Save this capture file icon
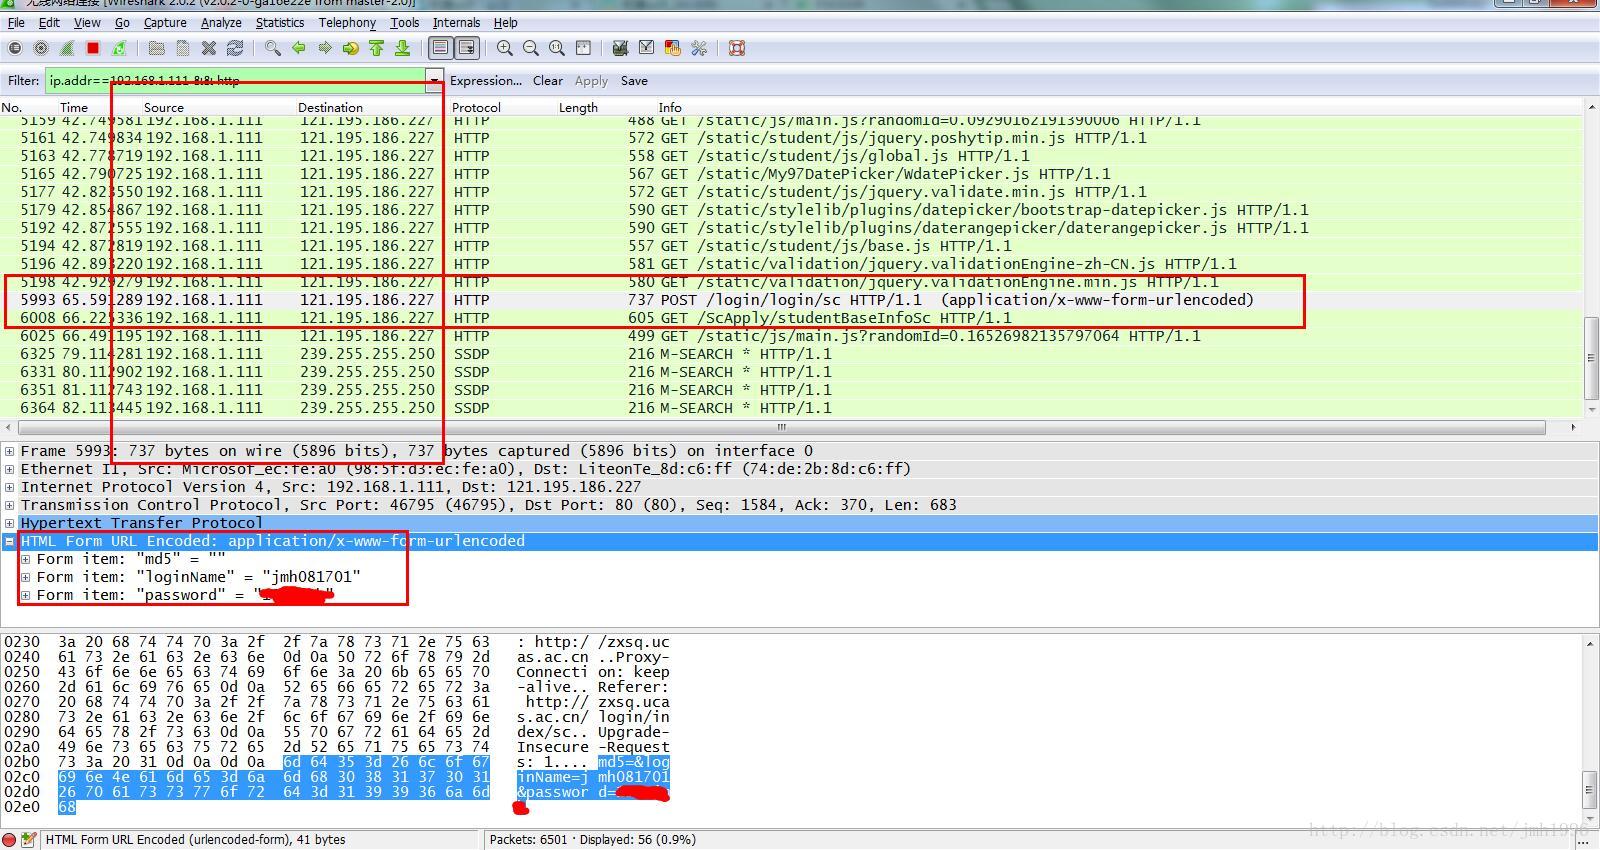Screen dimensions: 1600x850 coord(183,48)
